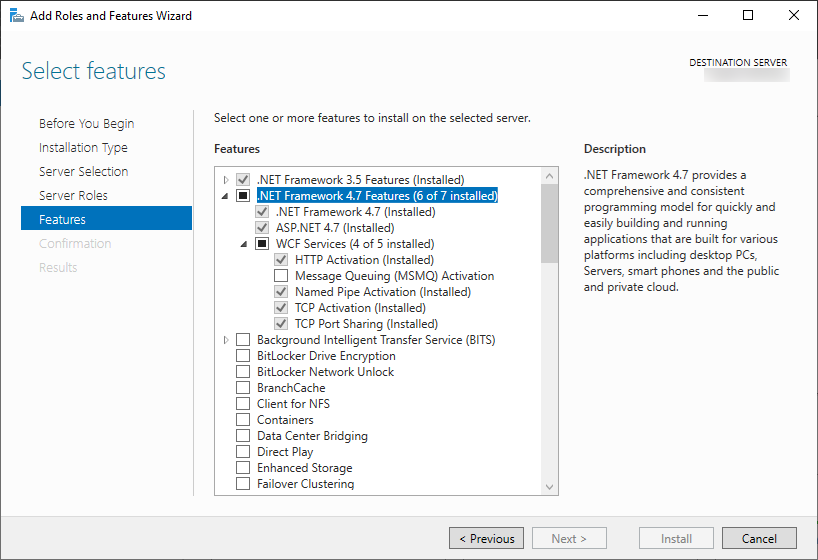818x560 pixels.
Task: Check the BitLocker Drive Encryption box
Action: (243, 356)
